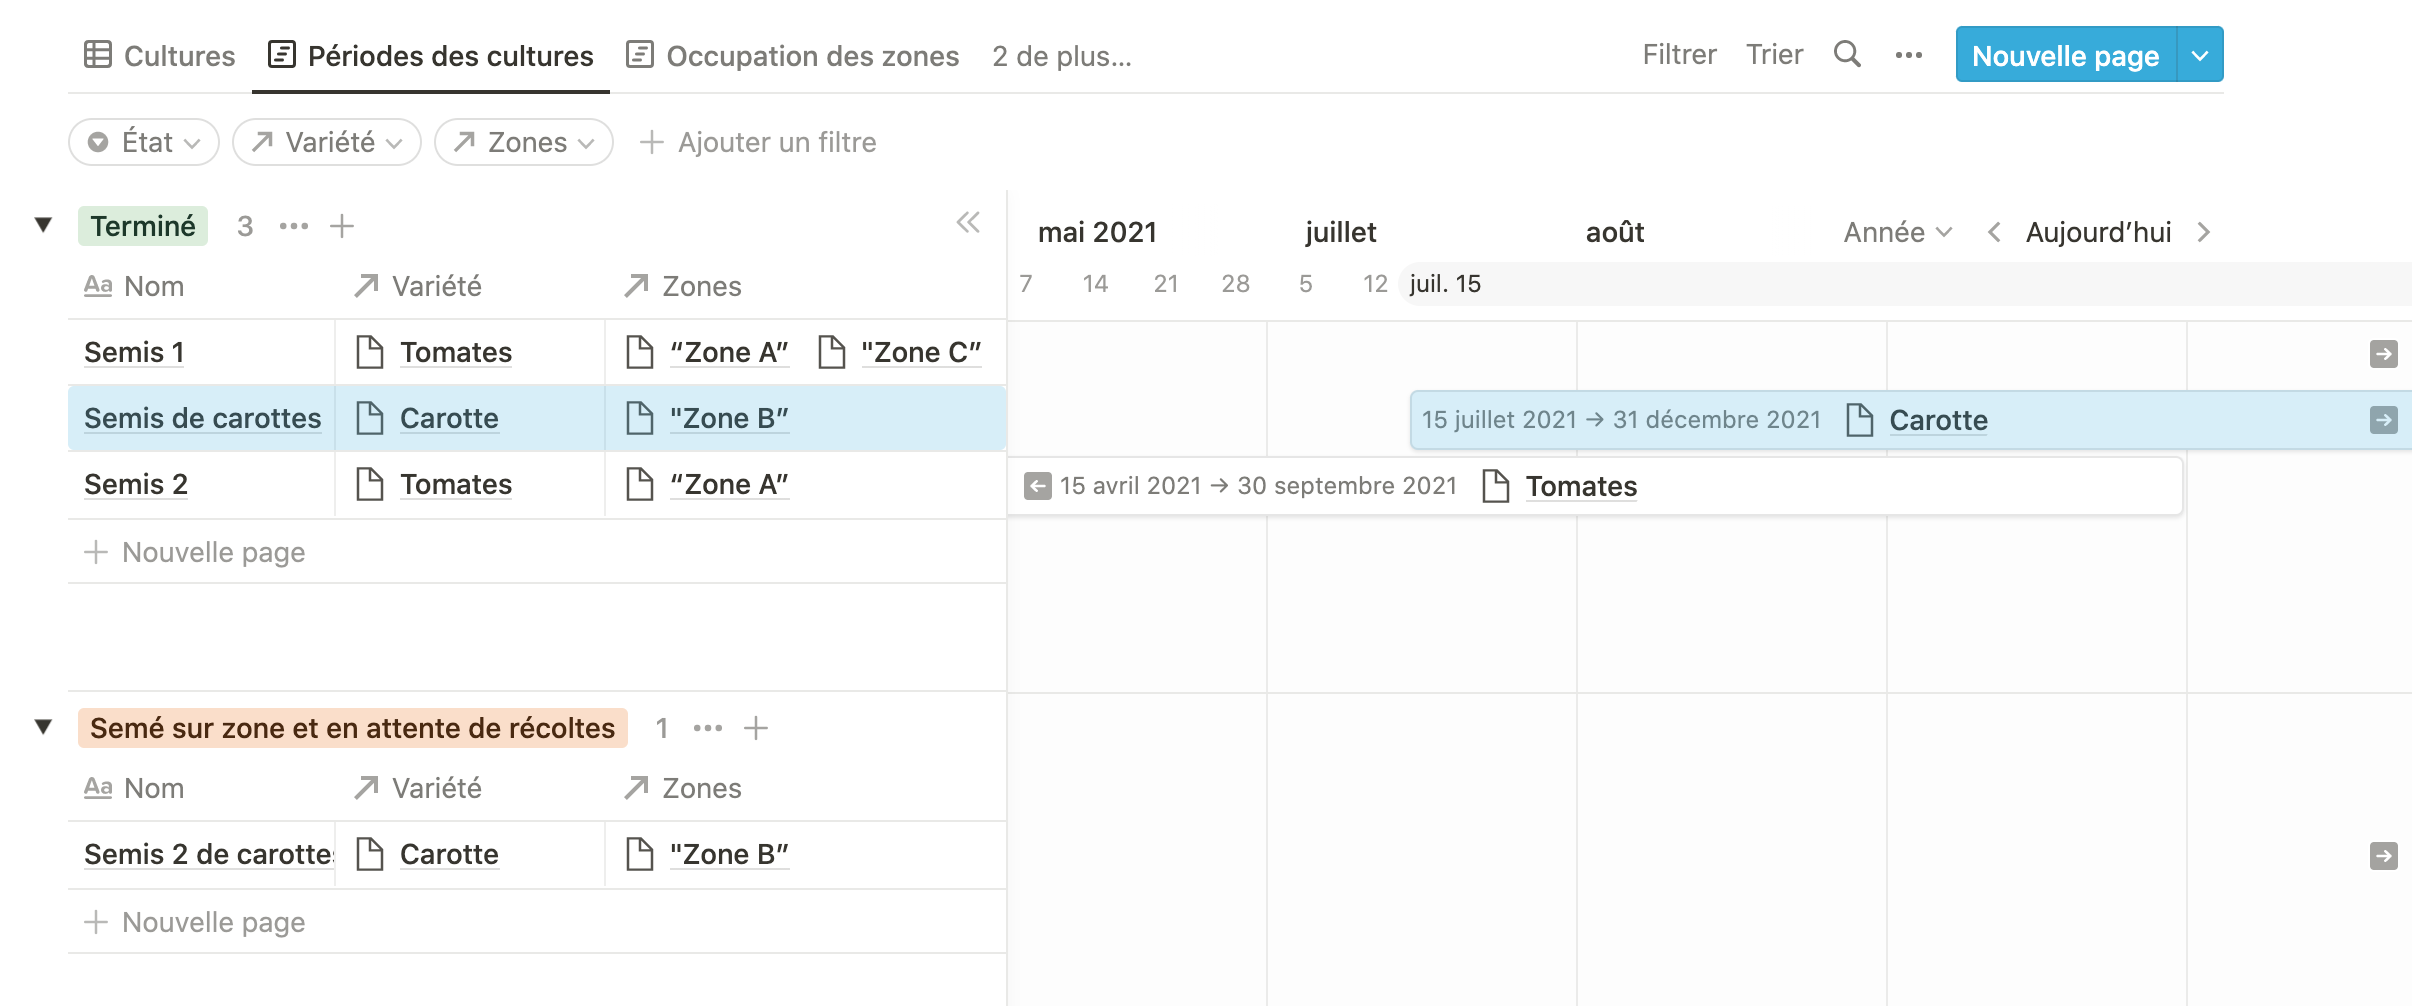2412x1006 pixels.
Task: Switch to the Cultures tab
Action: (x=160, y=56)
